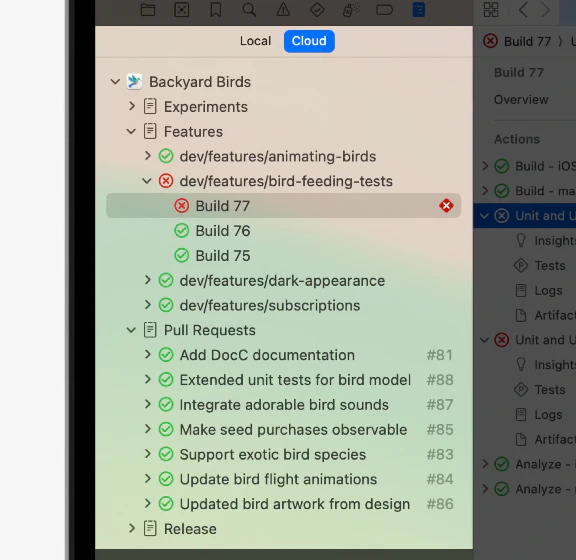Click the related items grid icon
The width and height of the screenshot is (576, 560).
point(491,10)
